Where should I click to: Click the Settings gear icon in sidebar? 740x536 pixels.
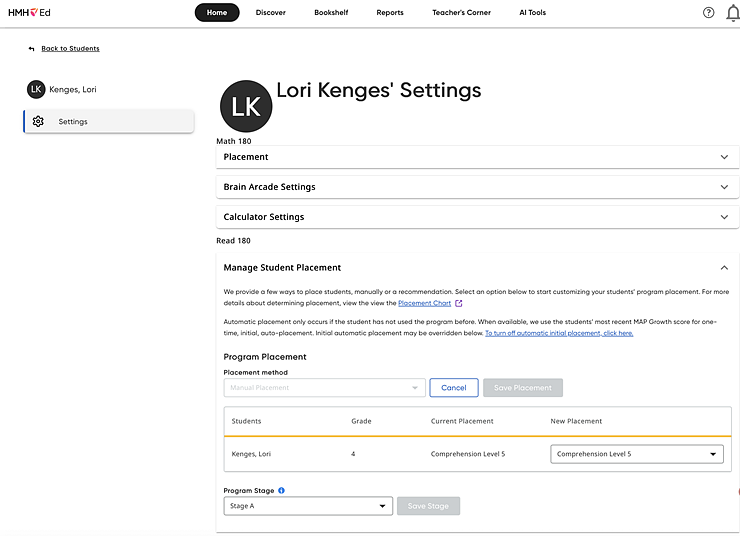tap(38, 121)
